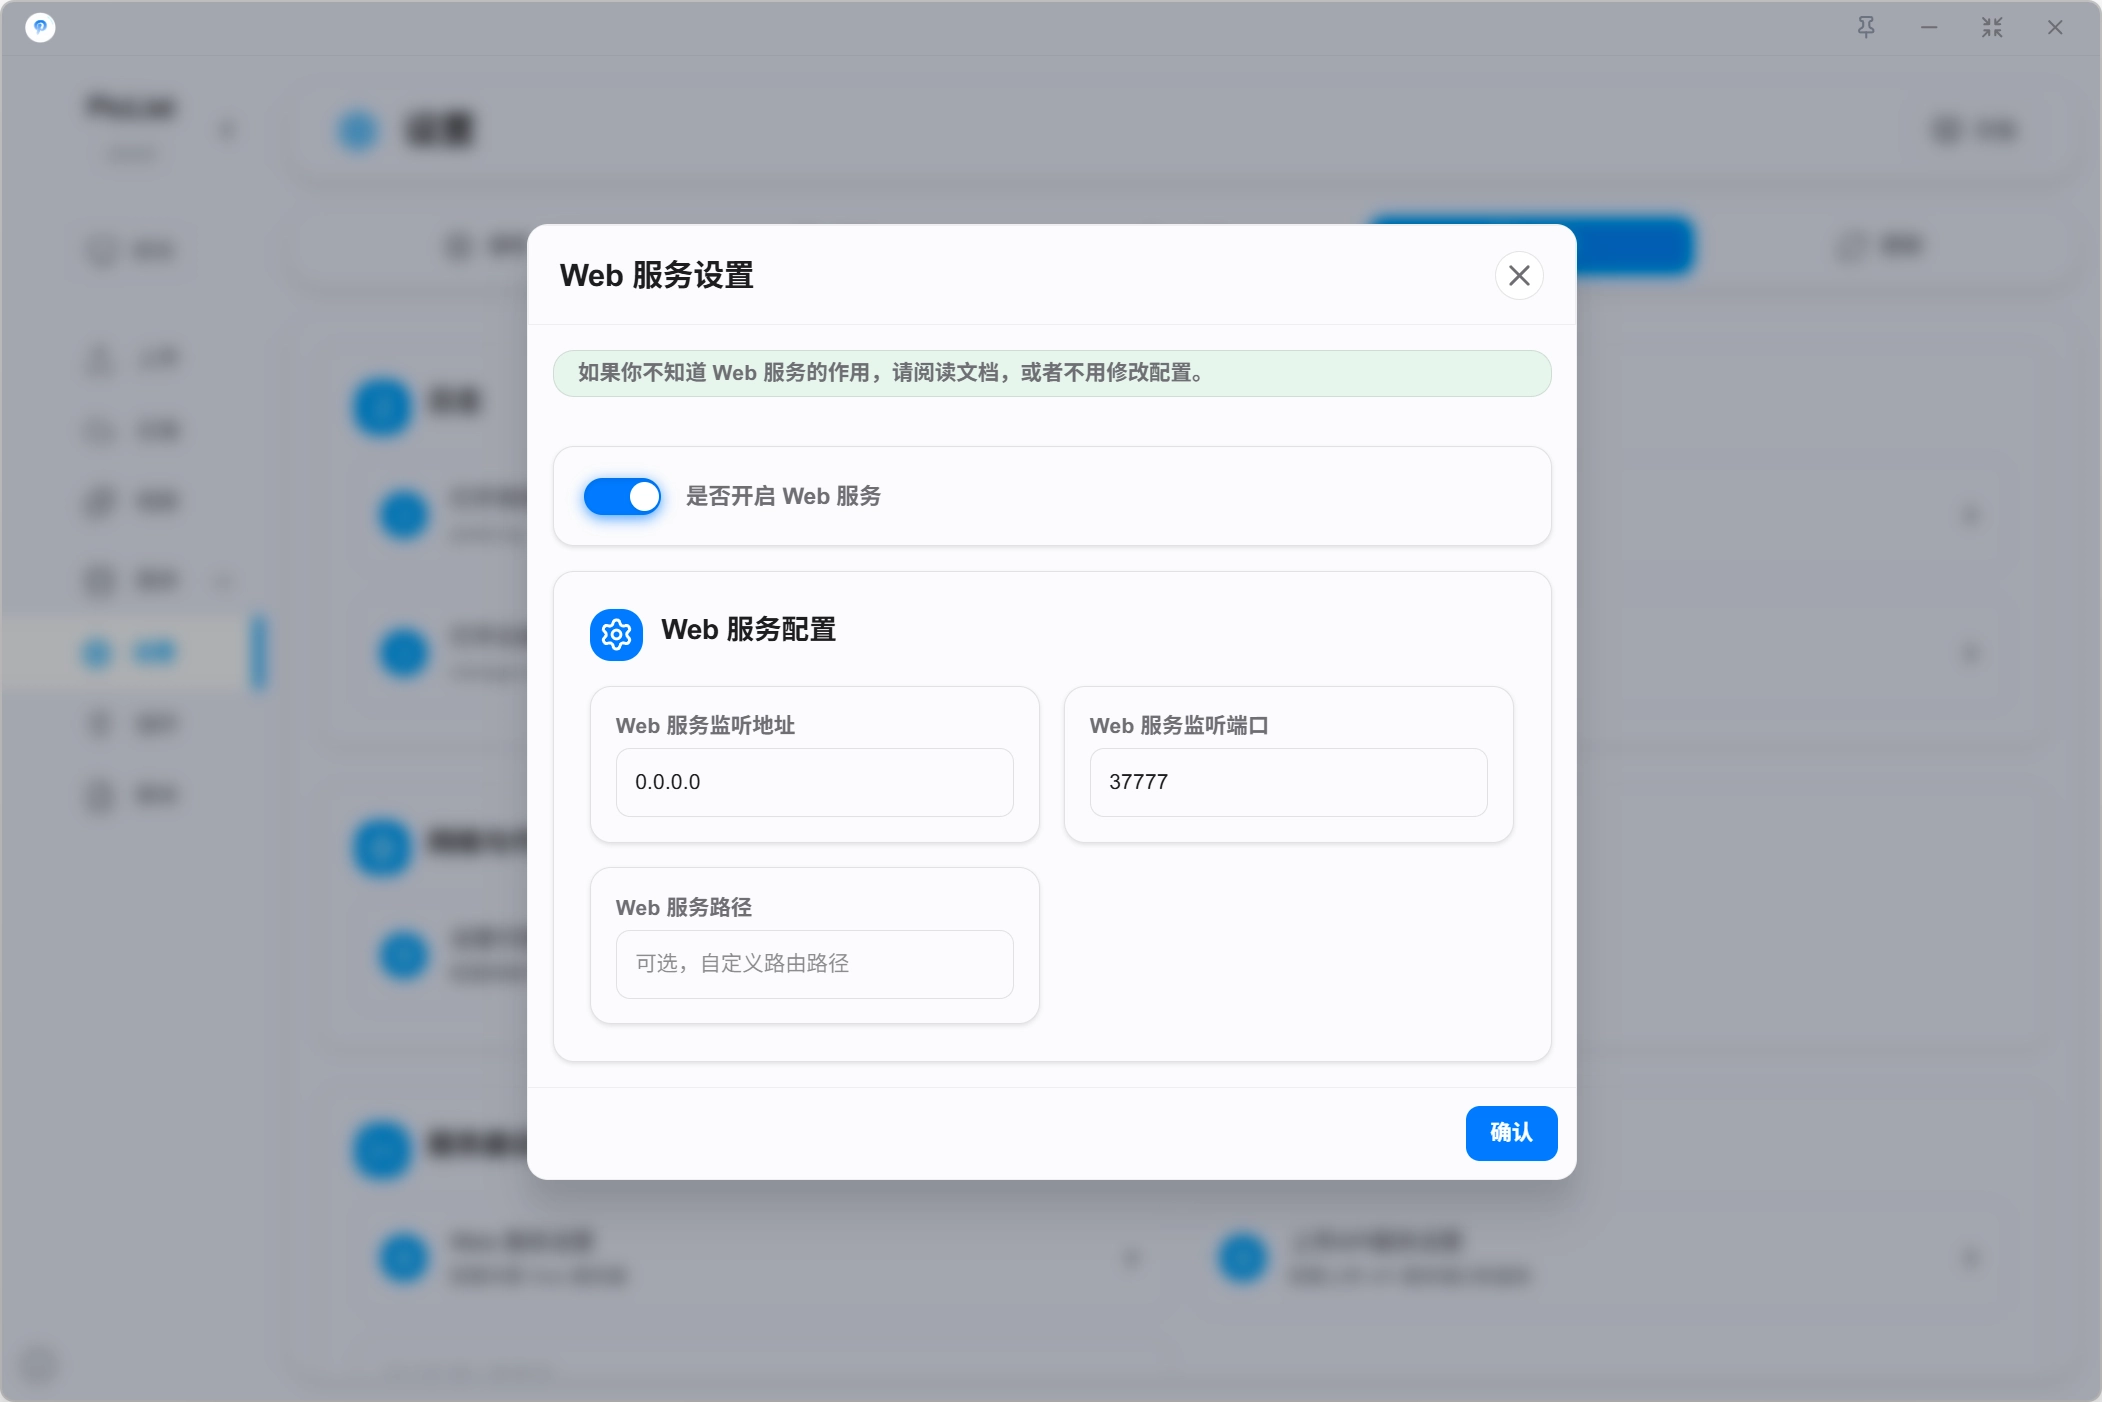Close the Web 服务设置 dialog
This screenshot has width=2102, height=1402.
click(1519, 275)
